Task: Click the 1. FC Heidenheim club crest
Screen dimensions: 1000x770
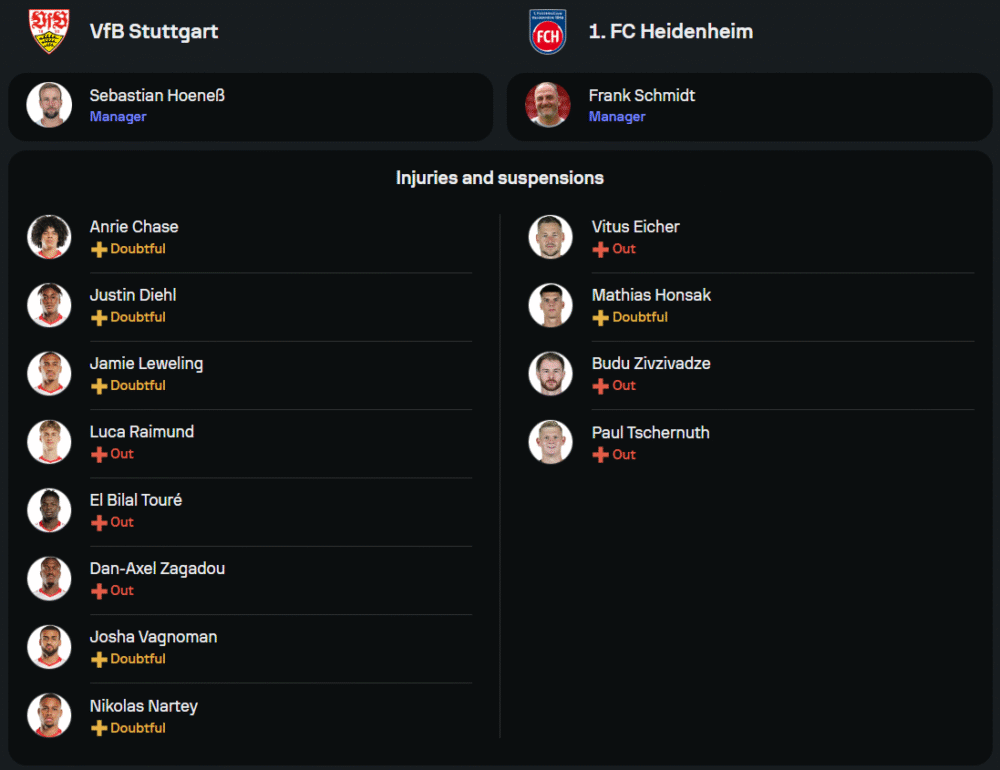Action: point(547,31)
